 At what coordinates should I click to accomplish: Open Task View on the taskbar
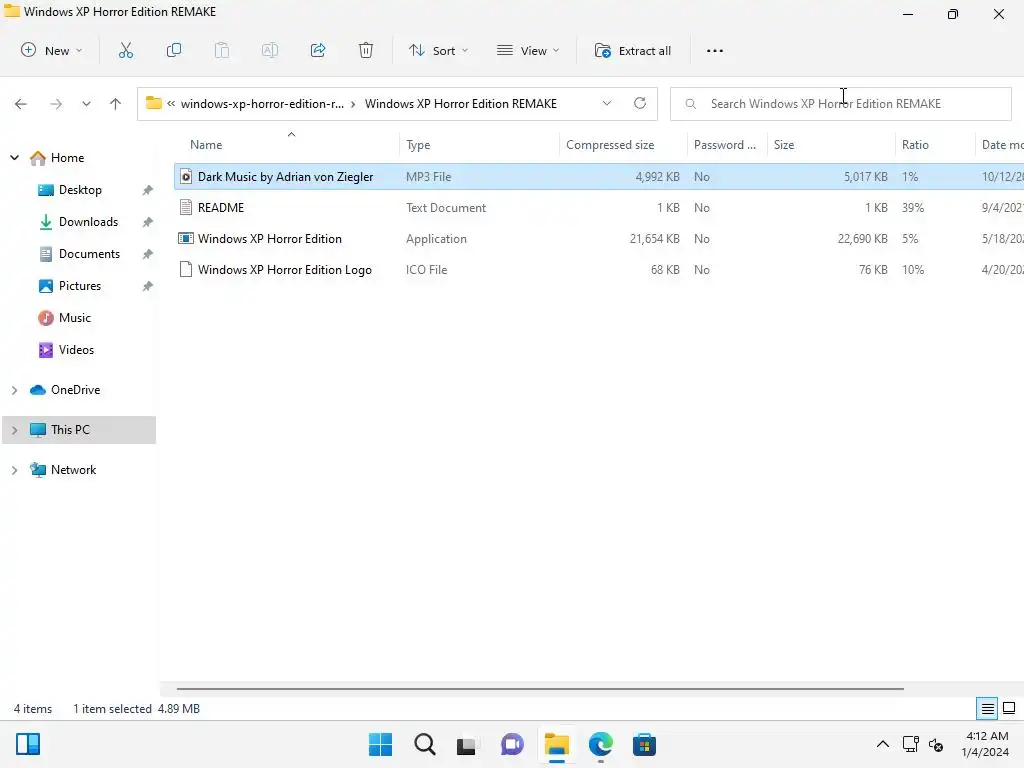[466, 745]
